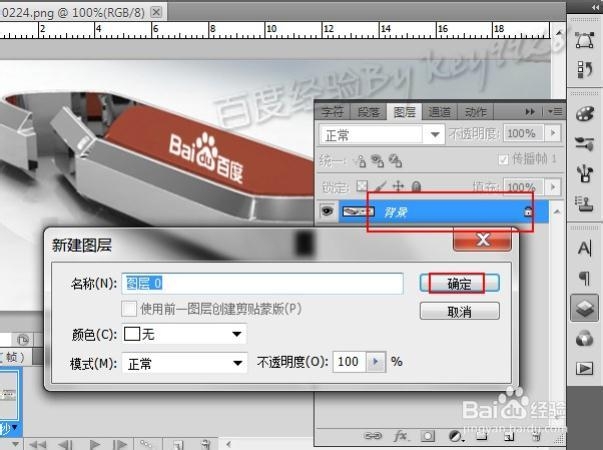
Task: Play the animation
Action: coord(94,445)
